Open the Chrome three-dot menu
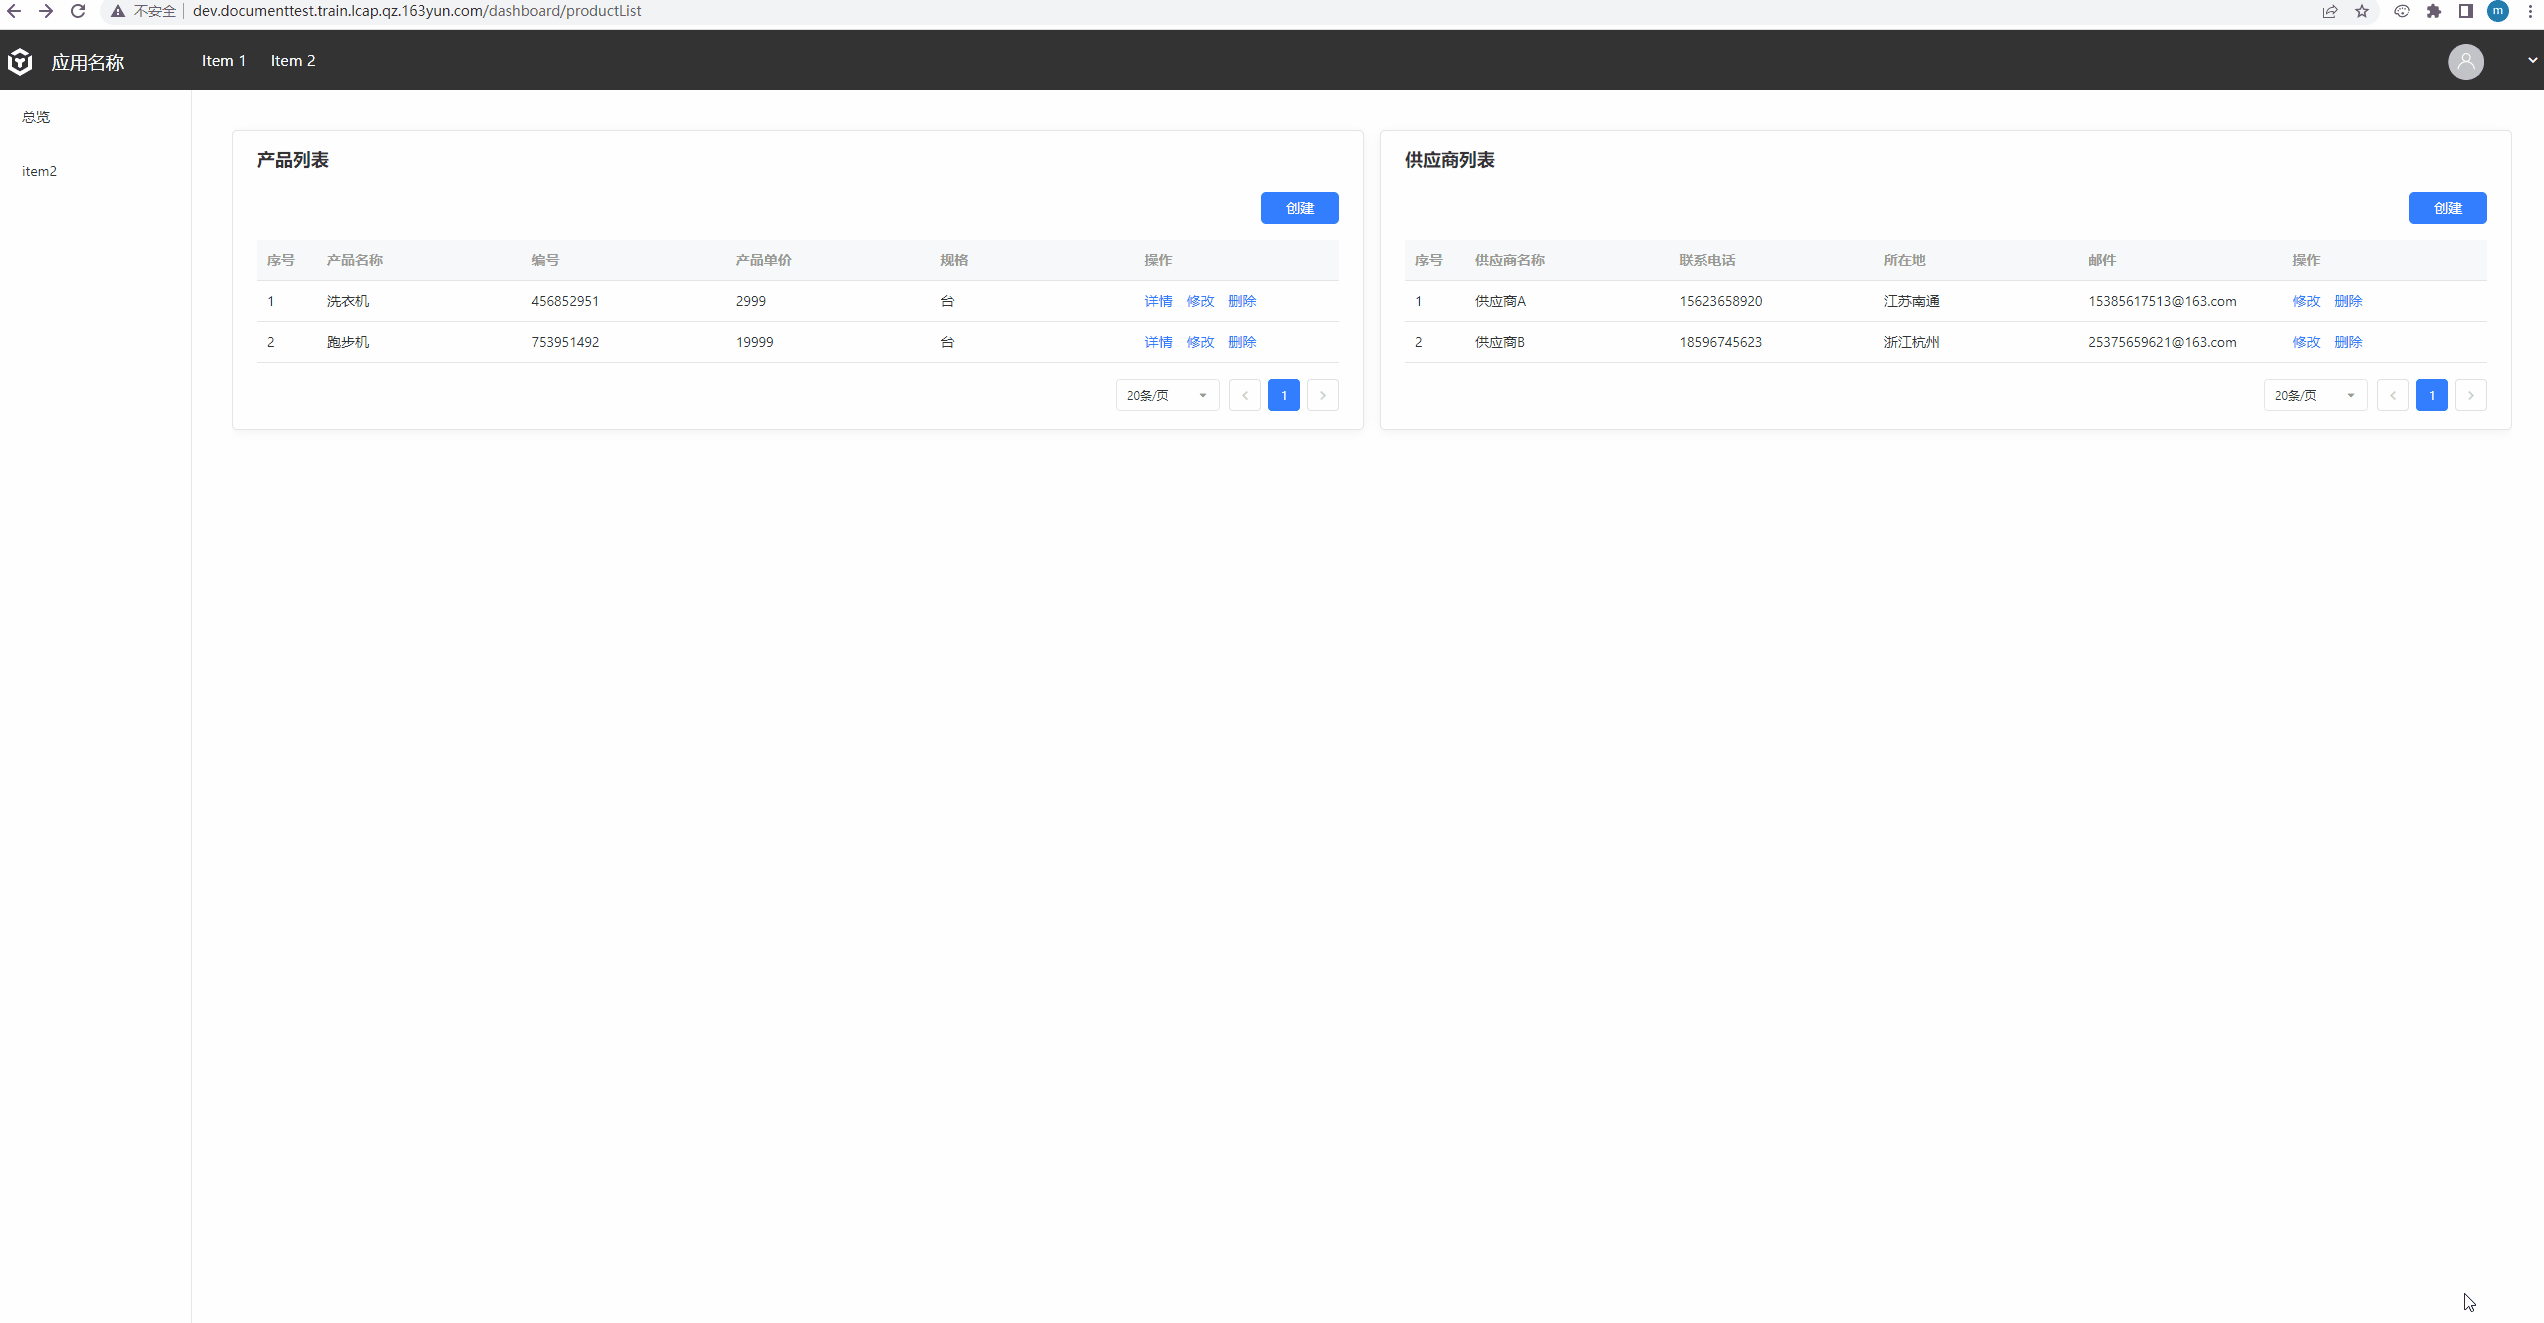 [x=2531, y=11]
